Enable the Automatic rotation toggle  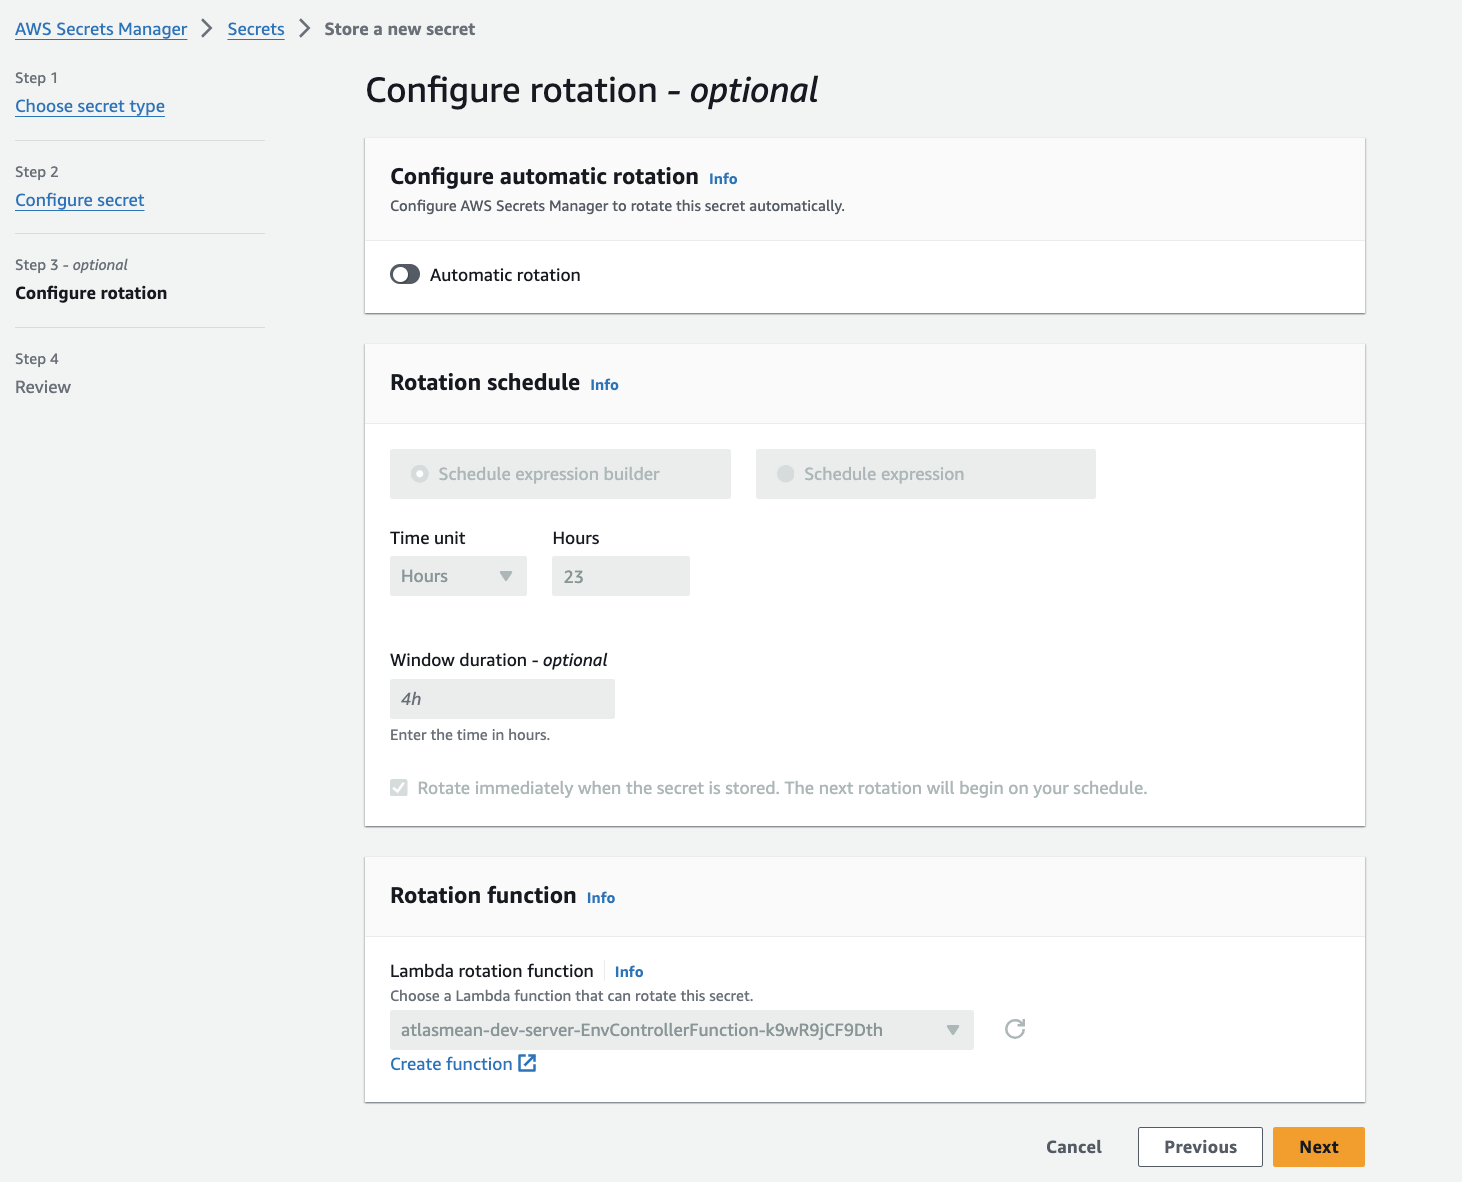405,275
